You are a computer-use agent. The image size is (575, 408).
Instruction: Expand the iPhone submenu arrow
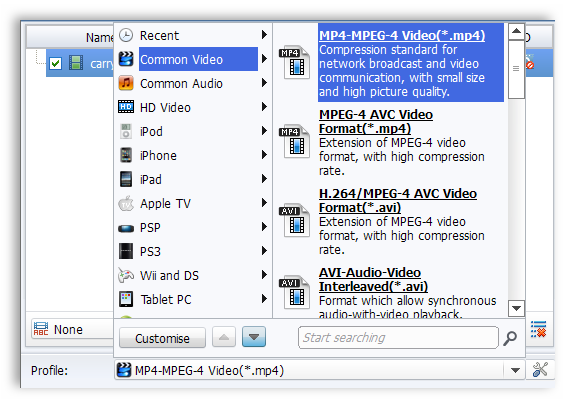264,155
